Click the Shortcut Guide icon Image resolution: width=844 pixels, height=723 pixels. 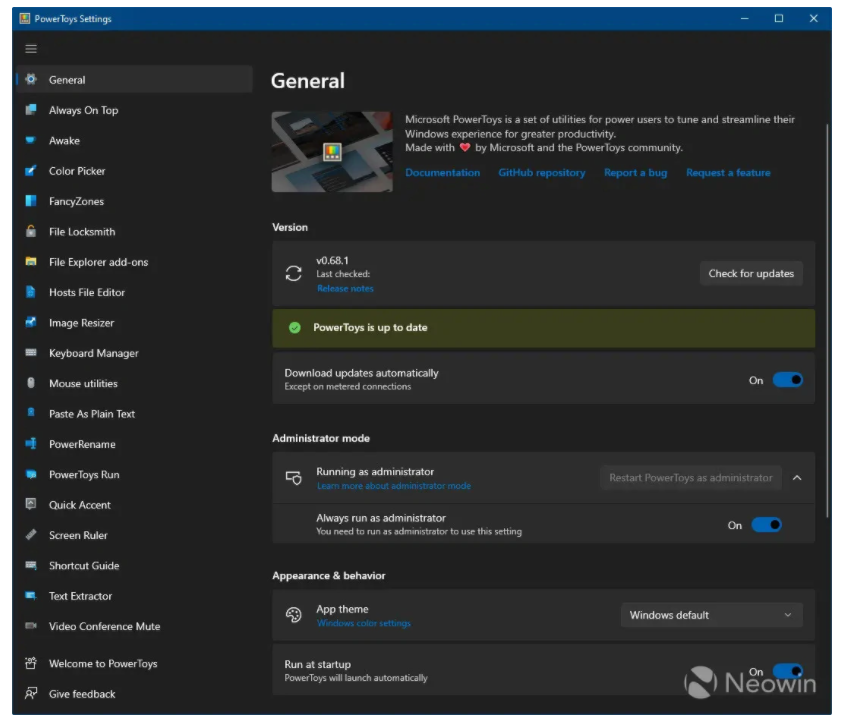pyautogui.click(x=31, y=565)
